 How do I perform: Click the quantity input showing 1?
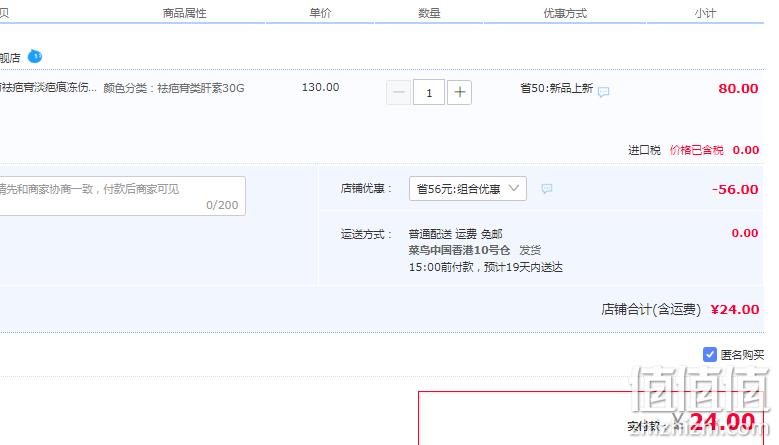click(429, 92)
